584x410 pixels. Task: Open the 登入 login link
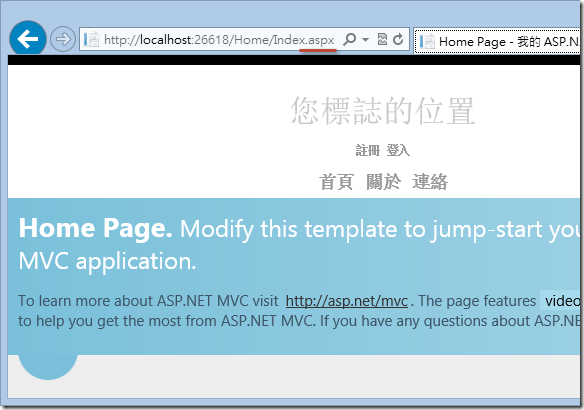point(398,150)
